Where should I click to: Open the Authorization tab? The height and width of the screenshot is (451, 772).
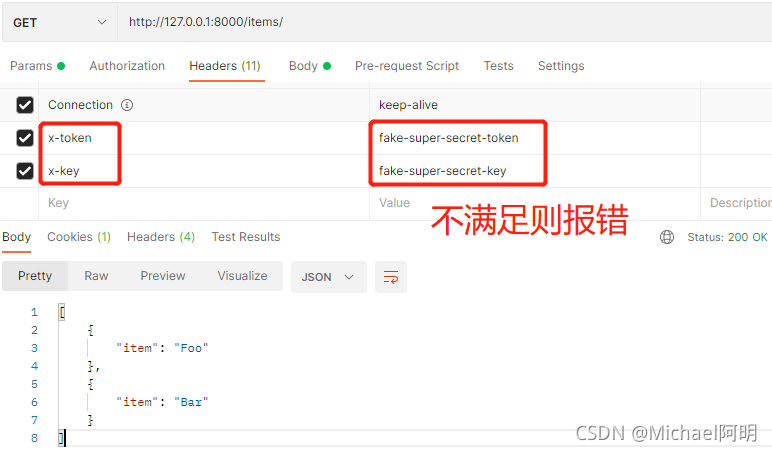pyautogui.click(x=127, y=66)
